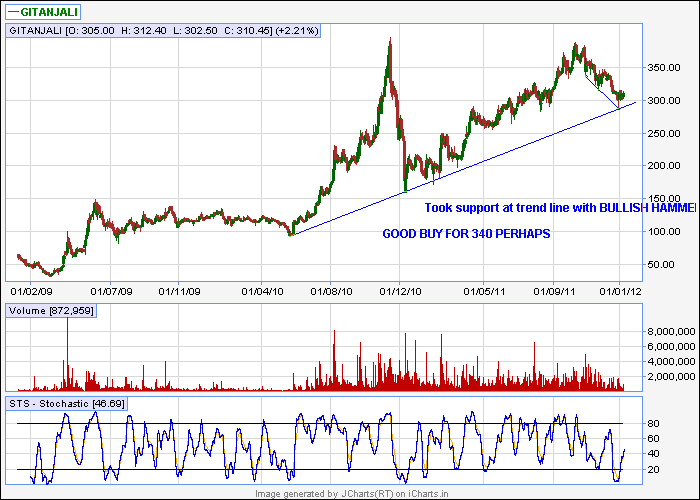The width and height of the screenshot is (700, 500).
Task: Click the 6,000,000 volume axis label
Action: [671, 347]
